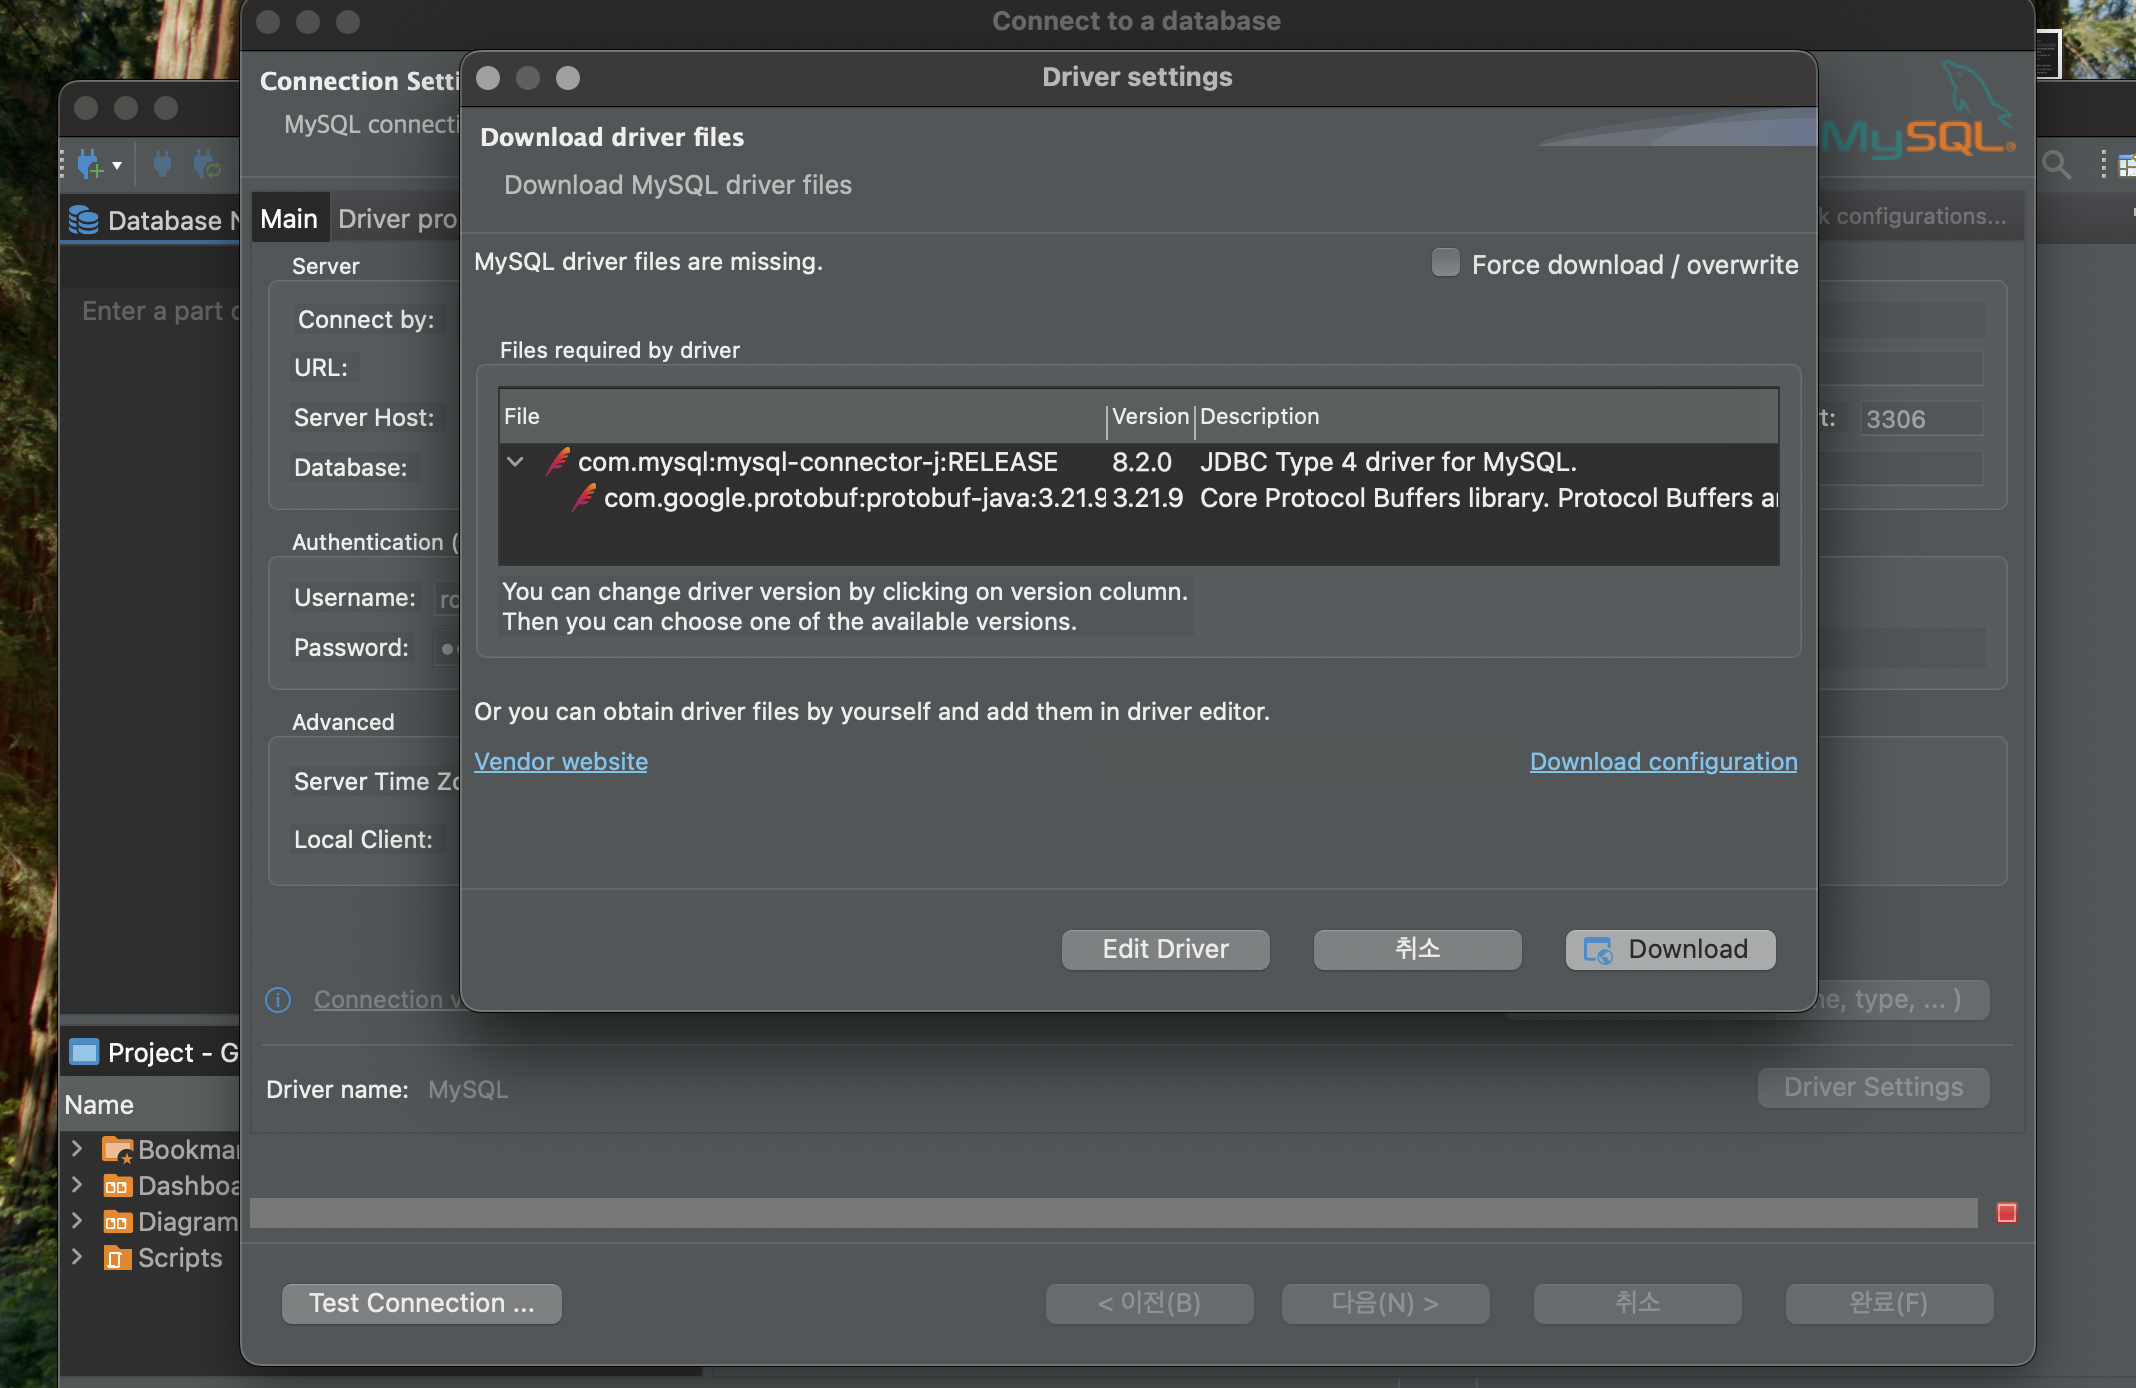Click the search magnifier icon
2136x1388 pixels.
[x=2056, y=165]
